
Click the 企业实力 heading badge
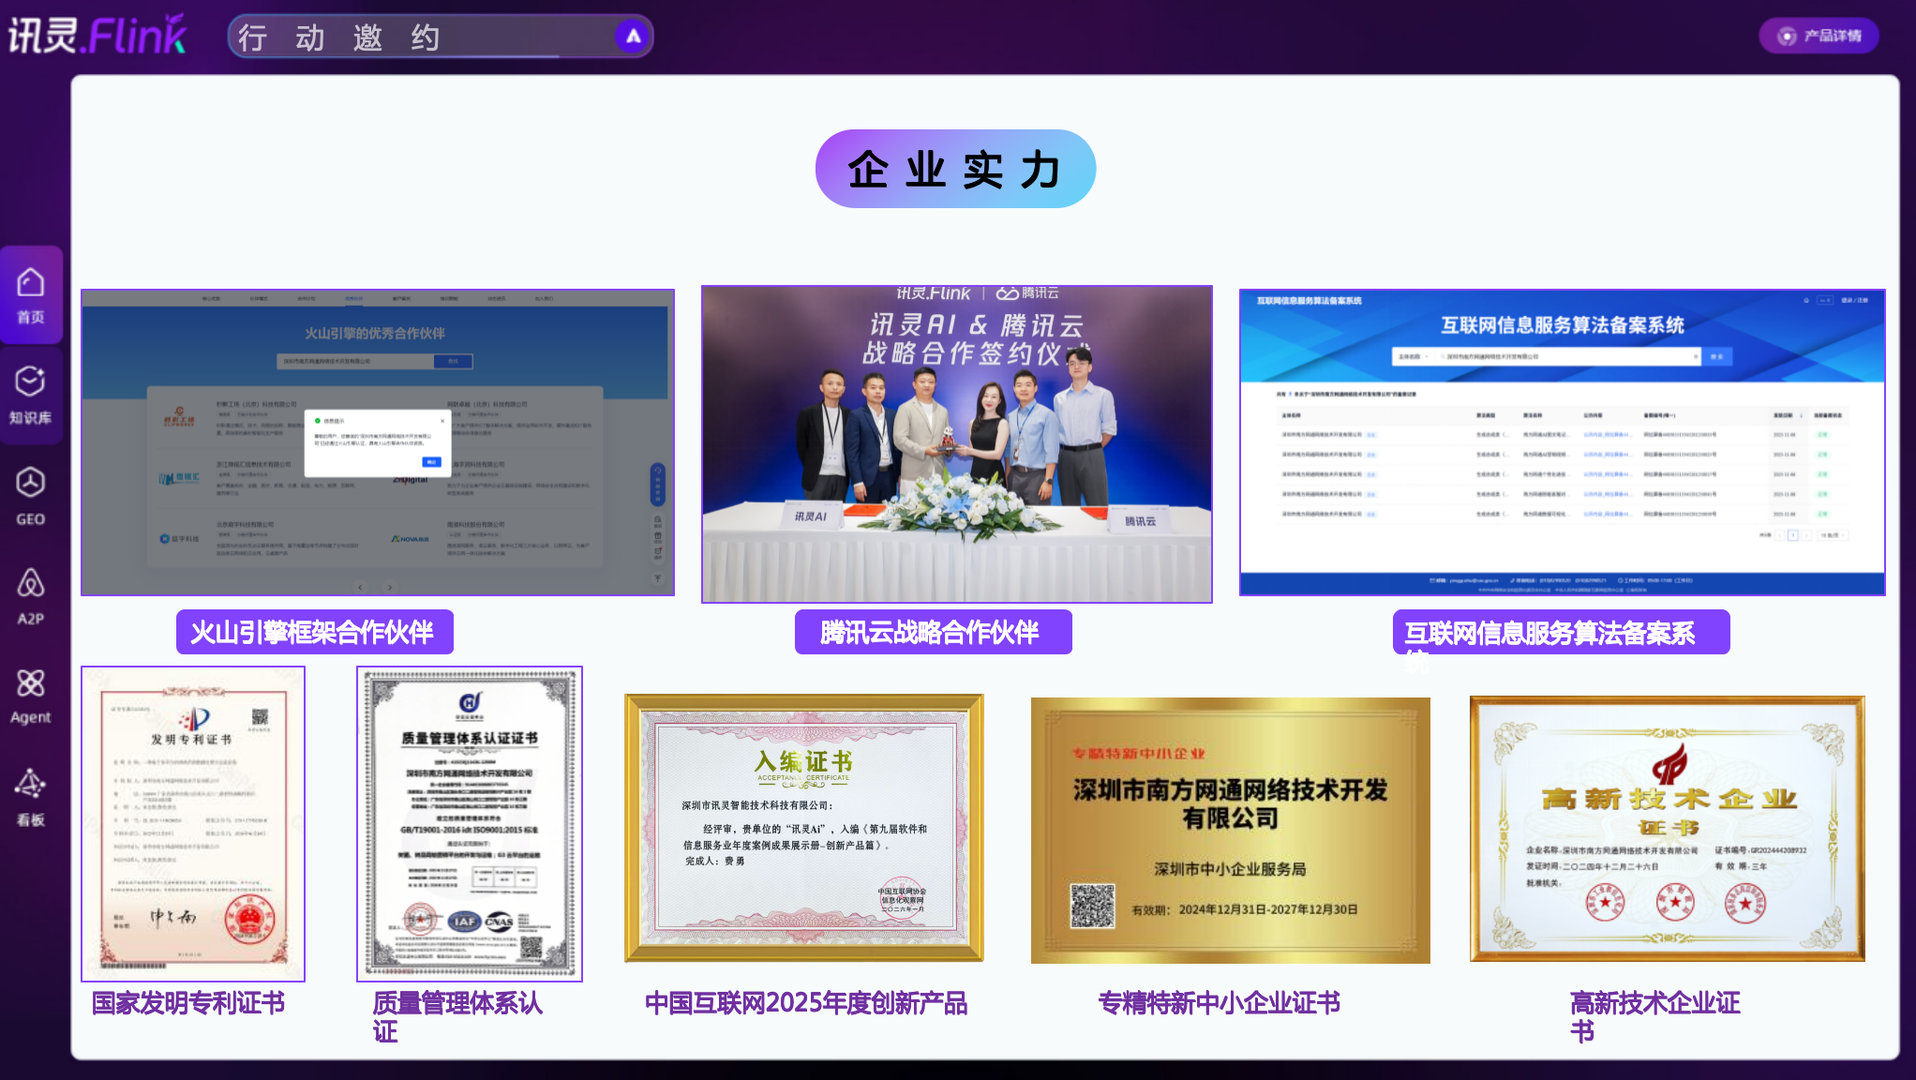[x=955, y=169]
